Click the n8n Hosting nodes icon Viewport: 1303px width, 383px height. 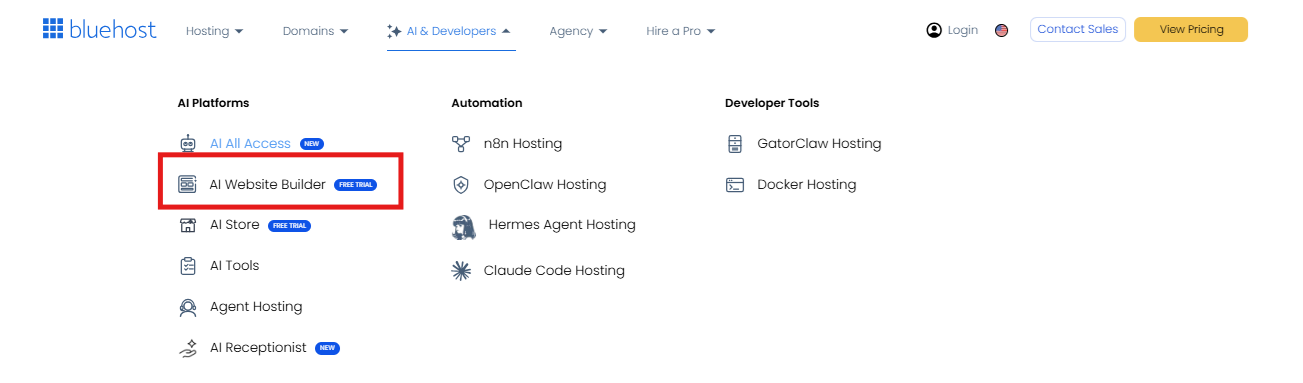click(x=461, y=143)
